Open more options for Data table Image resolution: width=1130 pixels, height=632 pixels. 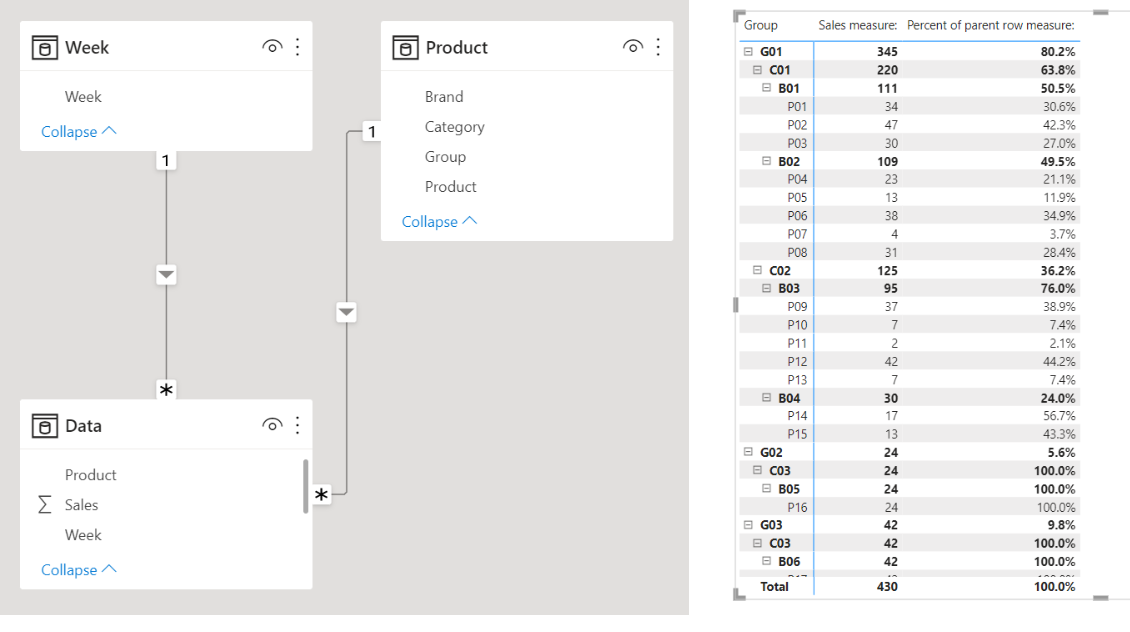click(298, 426)
